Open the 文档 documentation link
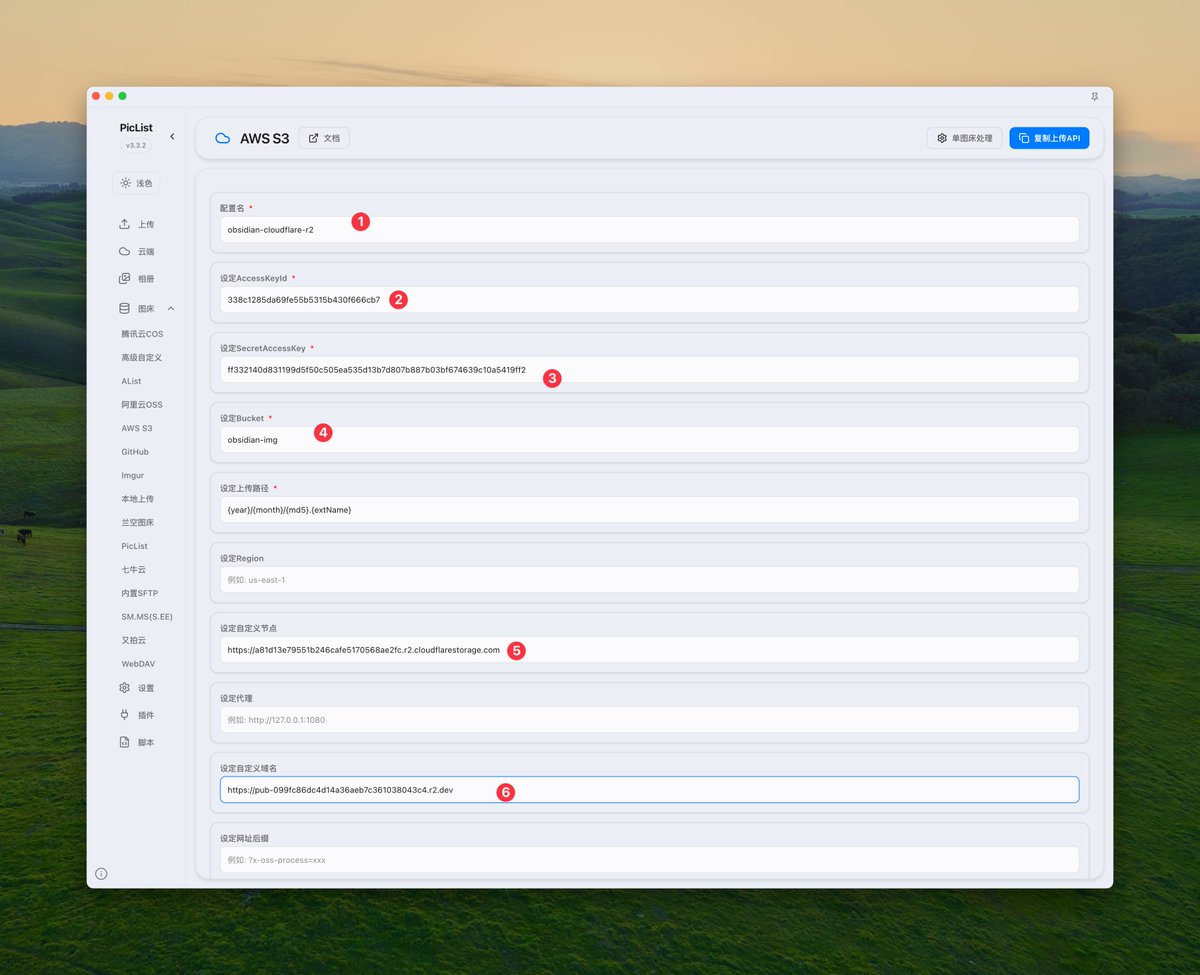1200x975 pixels. click(324, 138)
